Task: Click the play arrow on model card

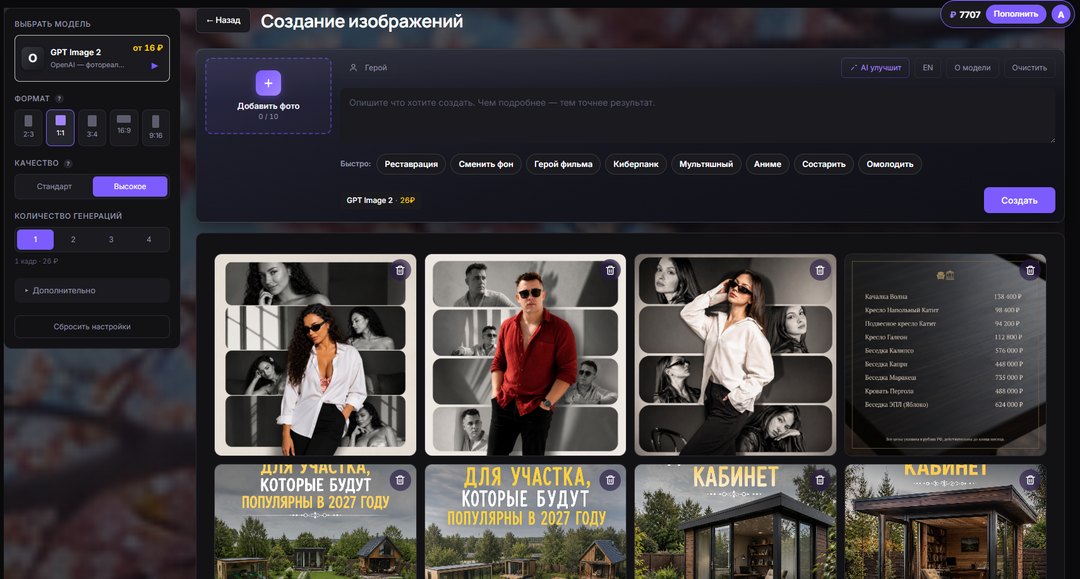Action: pos(154,66)
